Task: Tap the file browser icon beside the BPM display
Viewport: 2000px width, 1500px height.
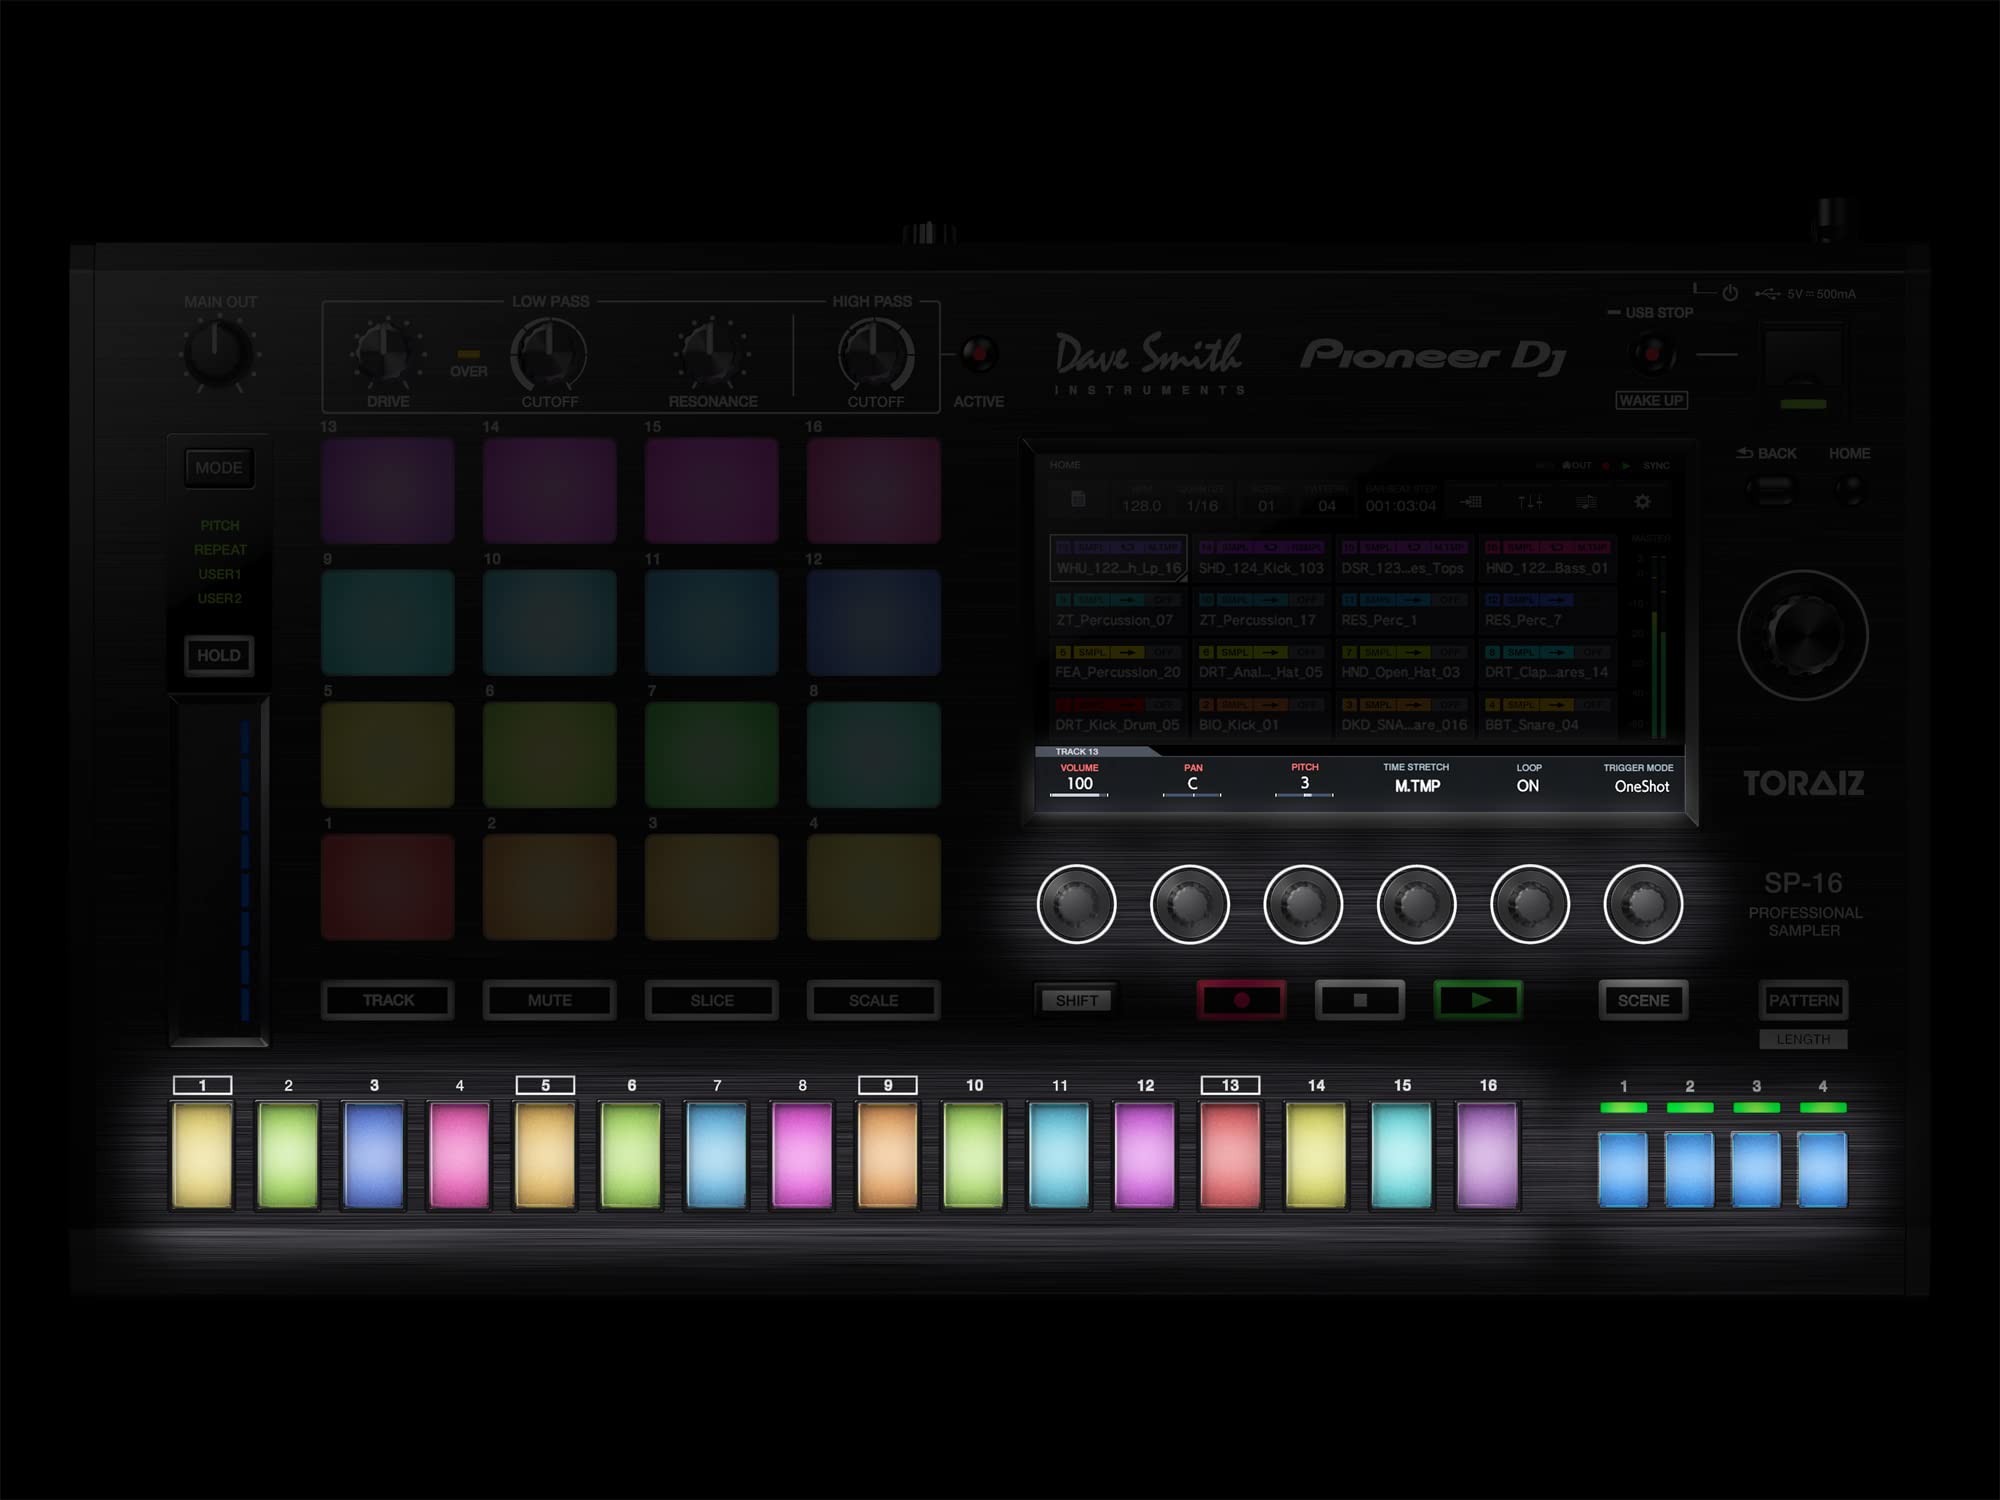Action: [x=1078, y=502]
